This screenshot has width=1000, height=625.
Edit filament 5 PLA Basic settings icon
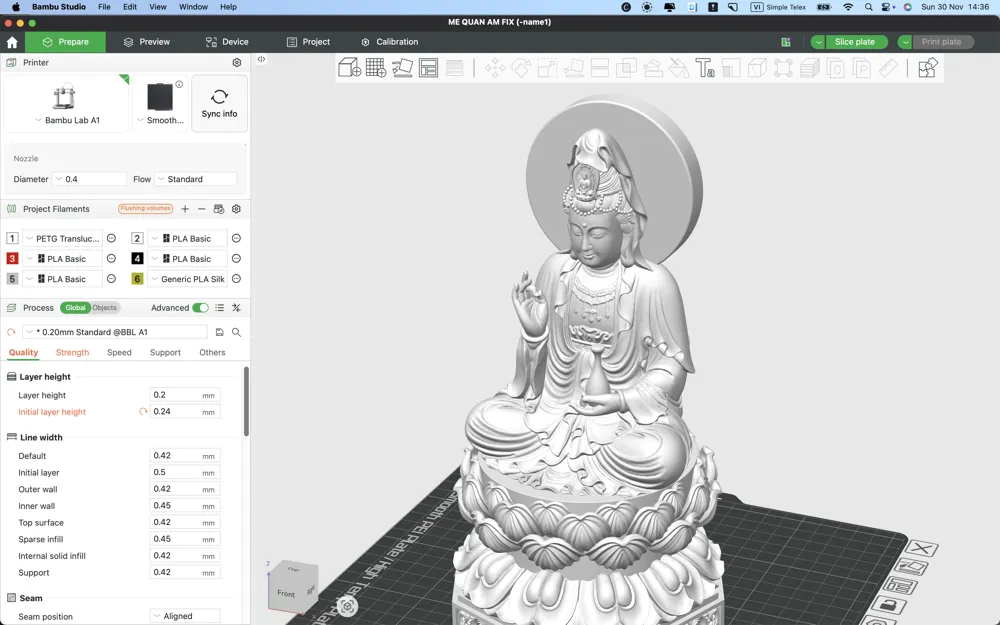[x=111, y=279]
